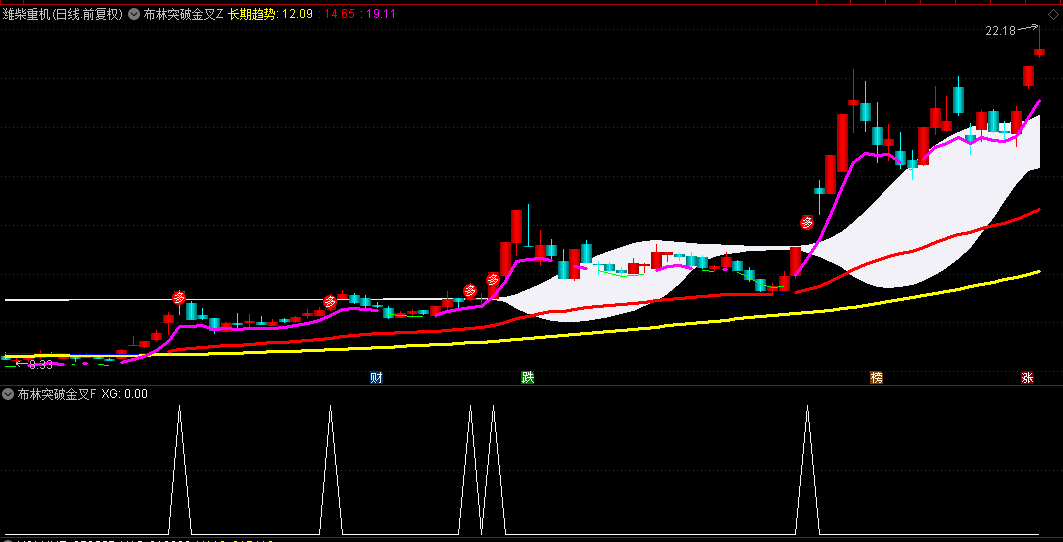This screenshot has height=542, width=1063.
Task: Click the yellow value 12.09
Action: (x=297, y=14)
